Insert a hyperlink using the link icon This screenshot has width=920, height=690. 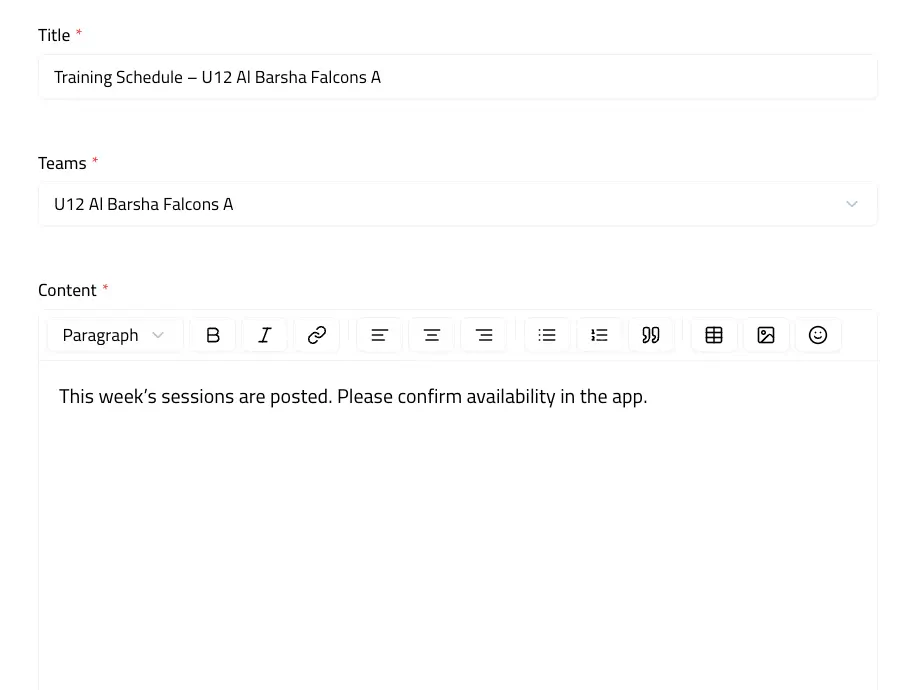[x=317, y=335]
